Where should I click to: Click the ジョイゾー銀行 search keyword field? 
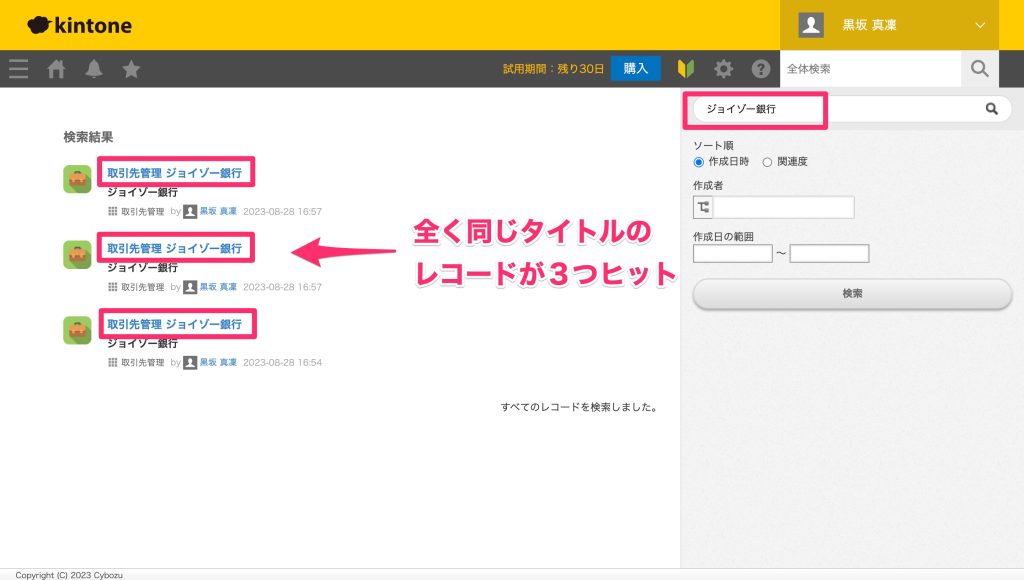tap(839, 109)
